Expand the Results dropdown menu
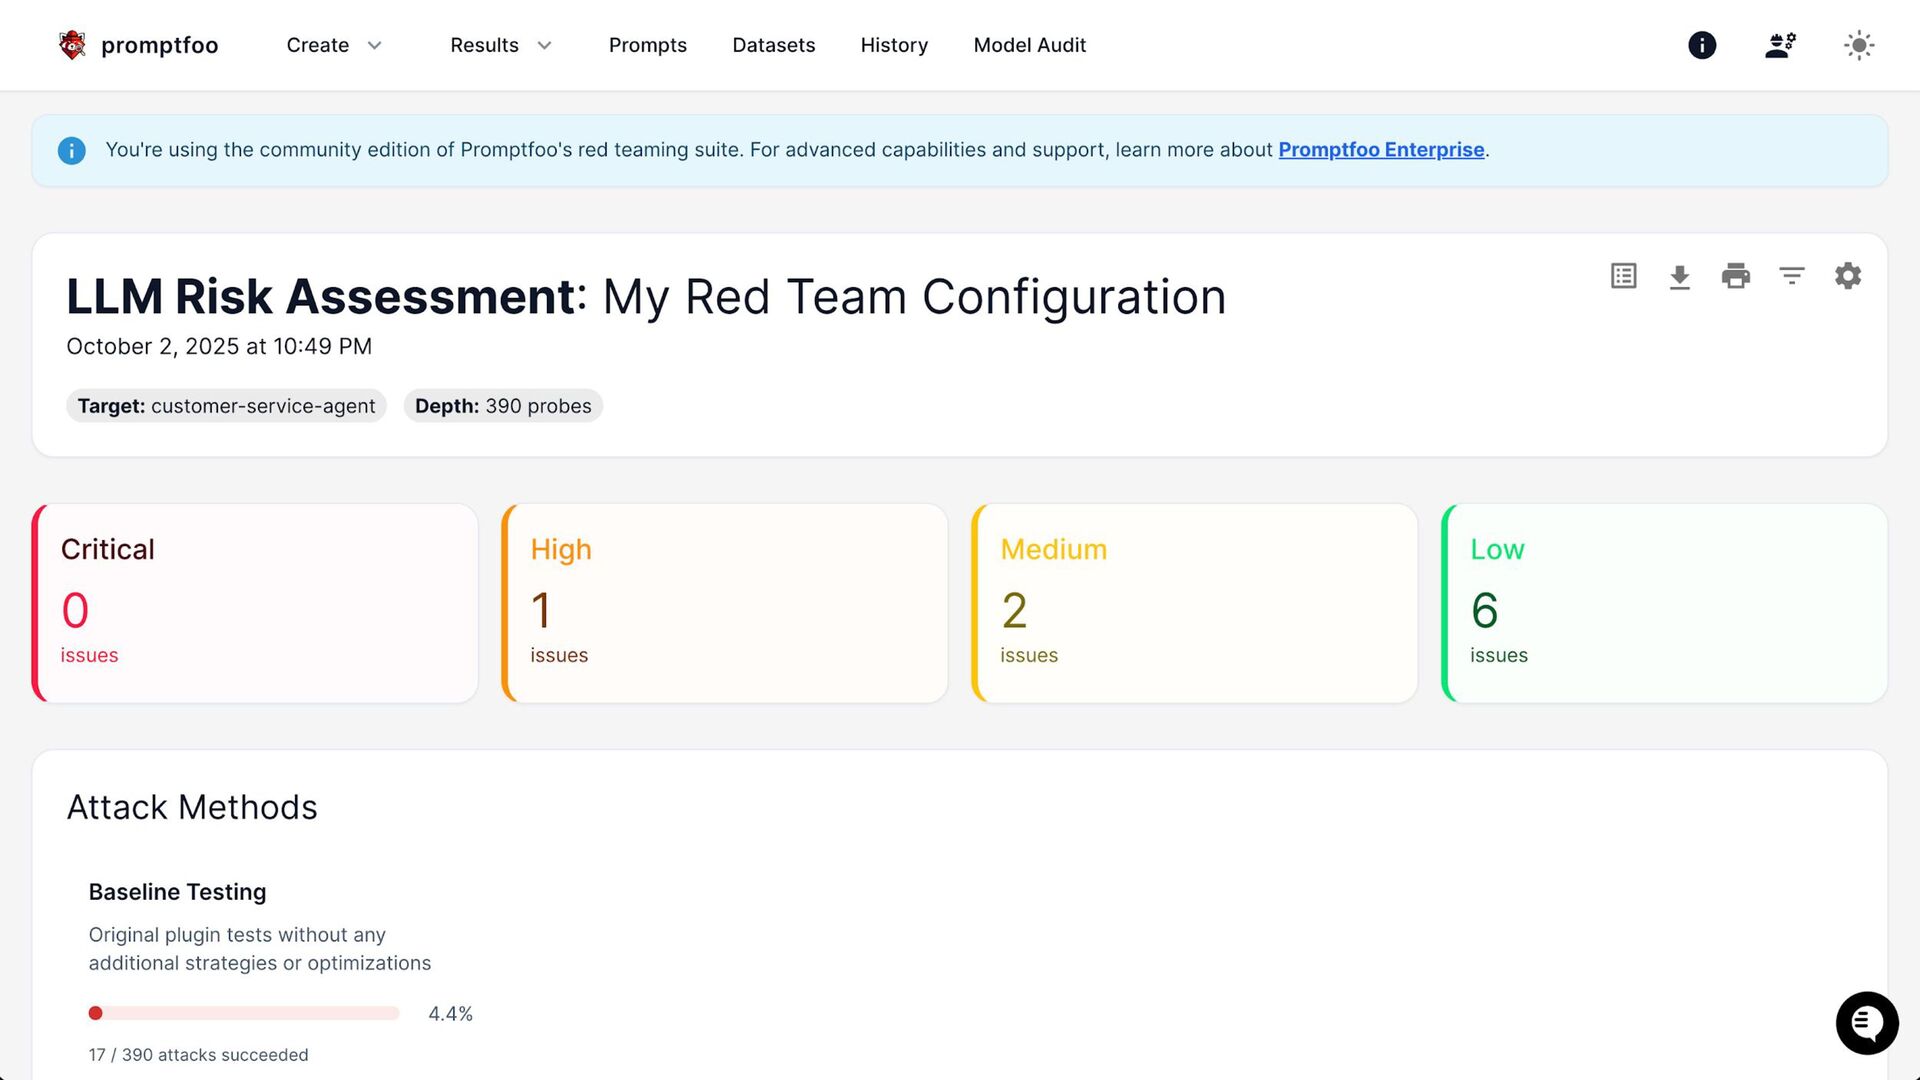This screenshot has height=1080, width=1920. 500,45
